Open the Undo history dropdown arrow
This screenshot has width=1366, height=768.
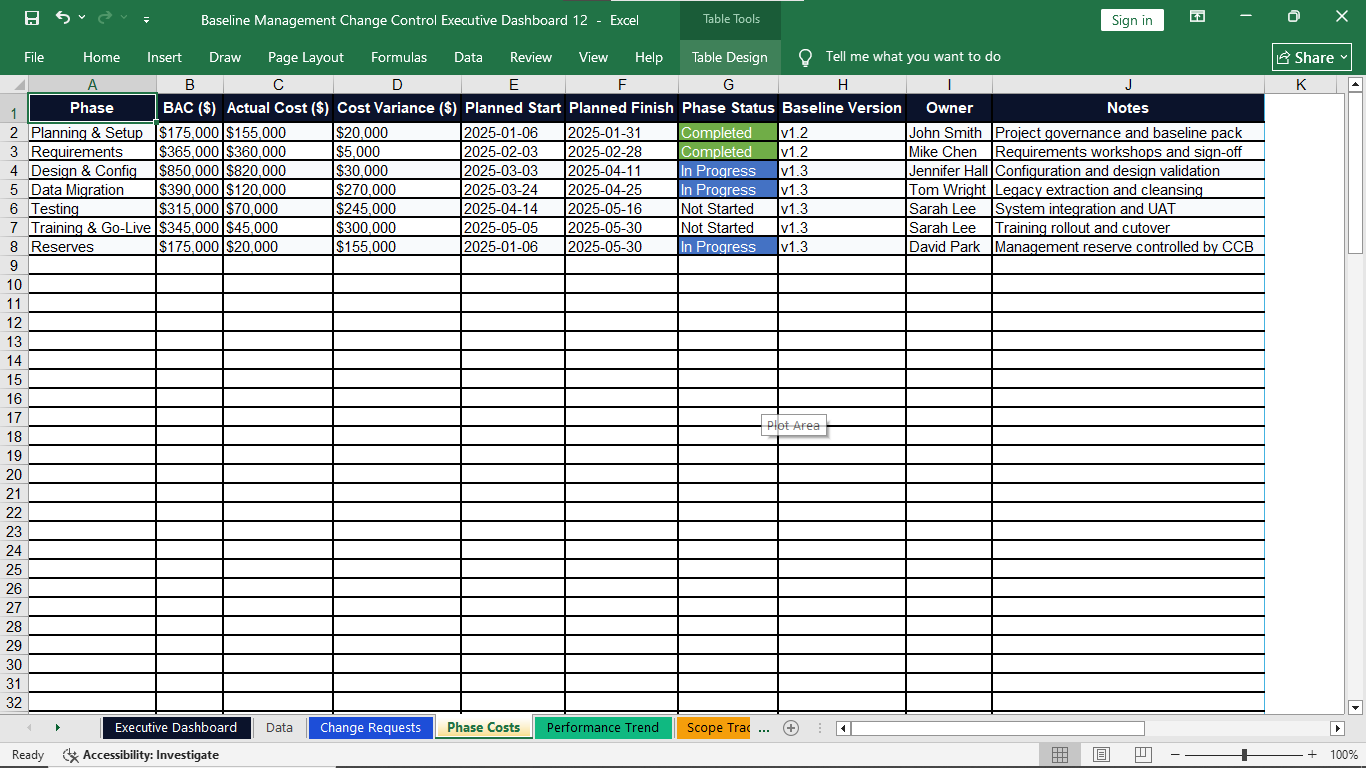pyautogui.click(x=82, y=18)
